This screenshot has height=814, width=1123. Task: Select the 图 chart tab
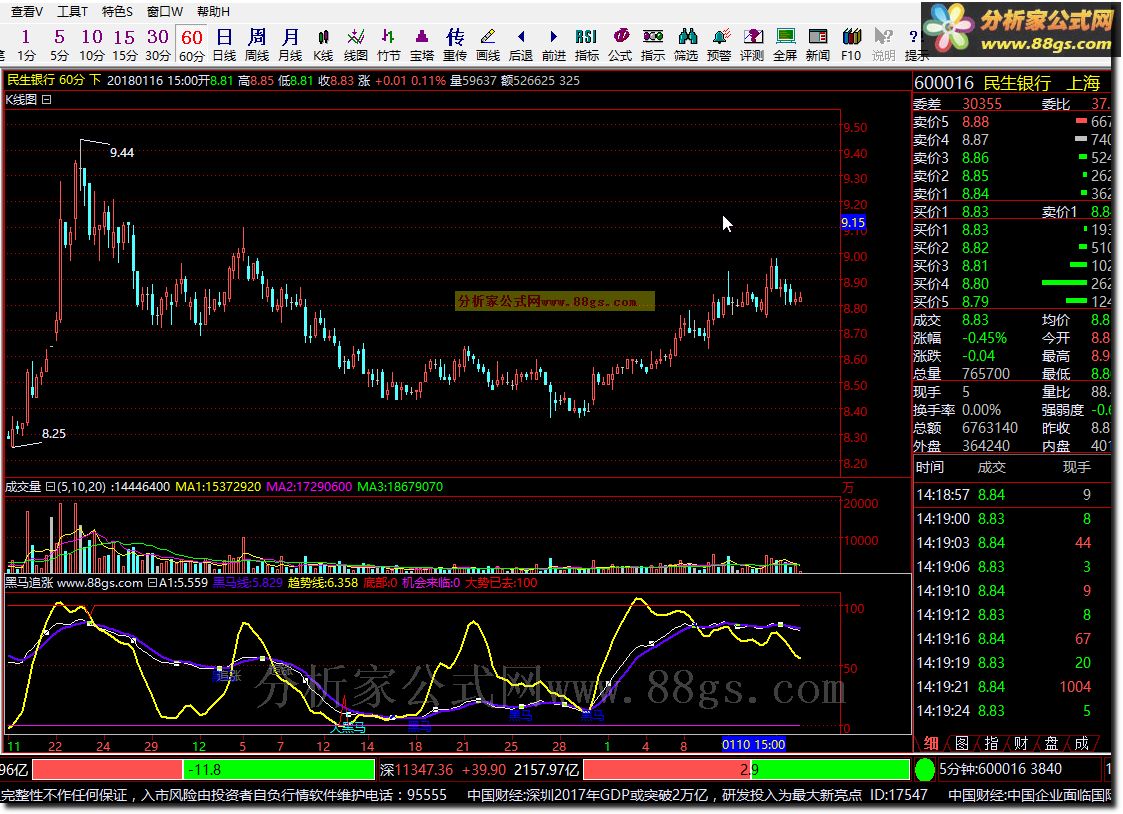click(961, 743)
